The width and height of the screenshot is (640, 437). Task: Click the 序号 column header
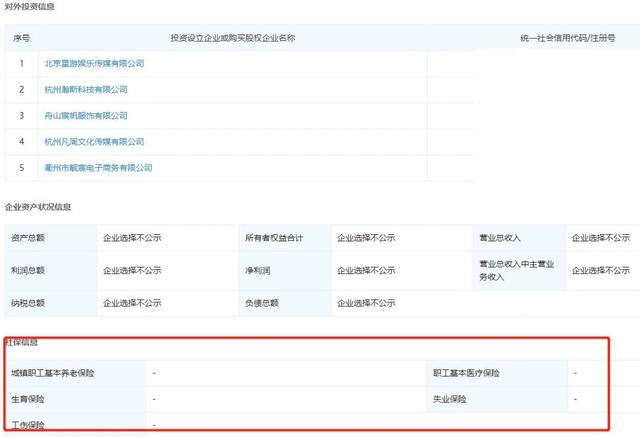click(21, 38)
